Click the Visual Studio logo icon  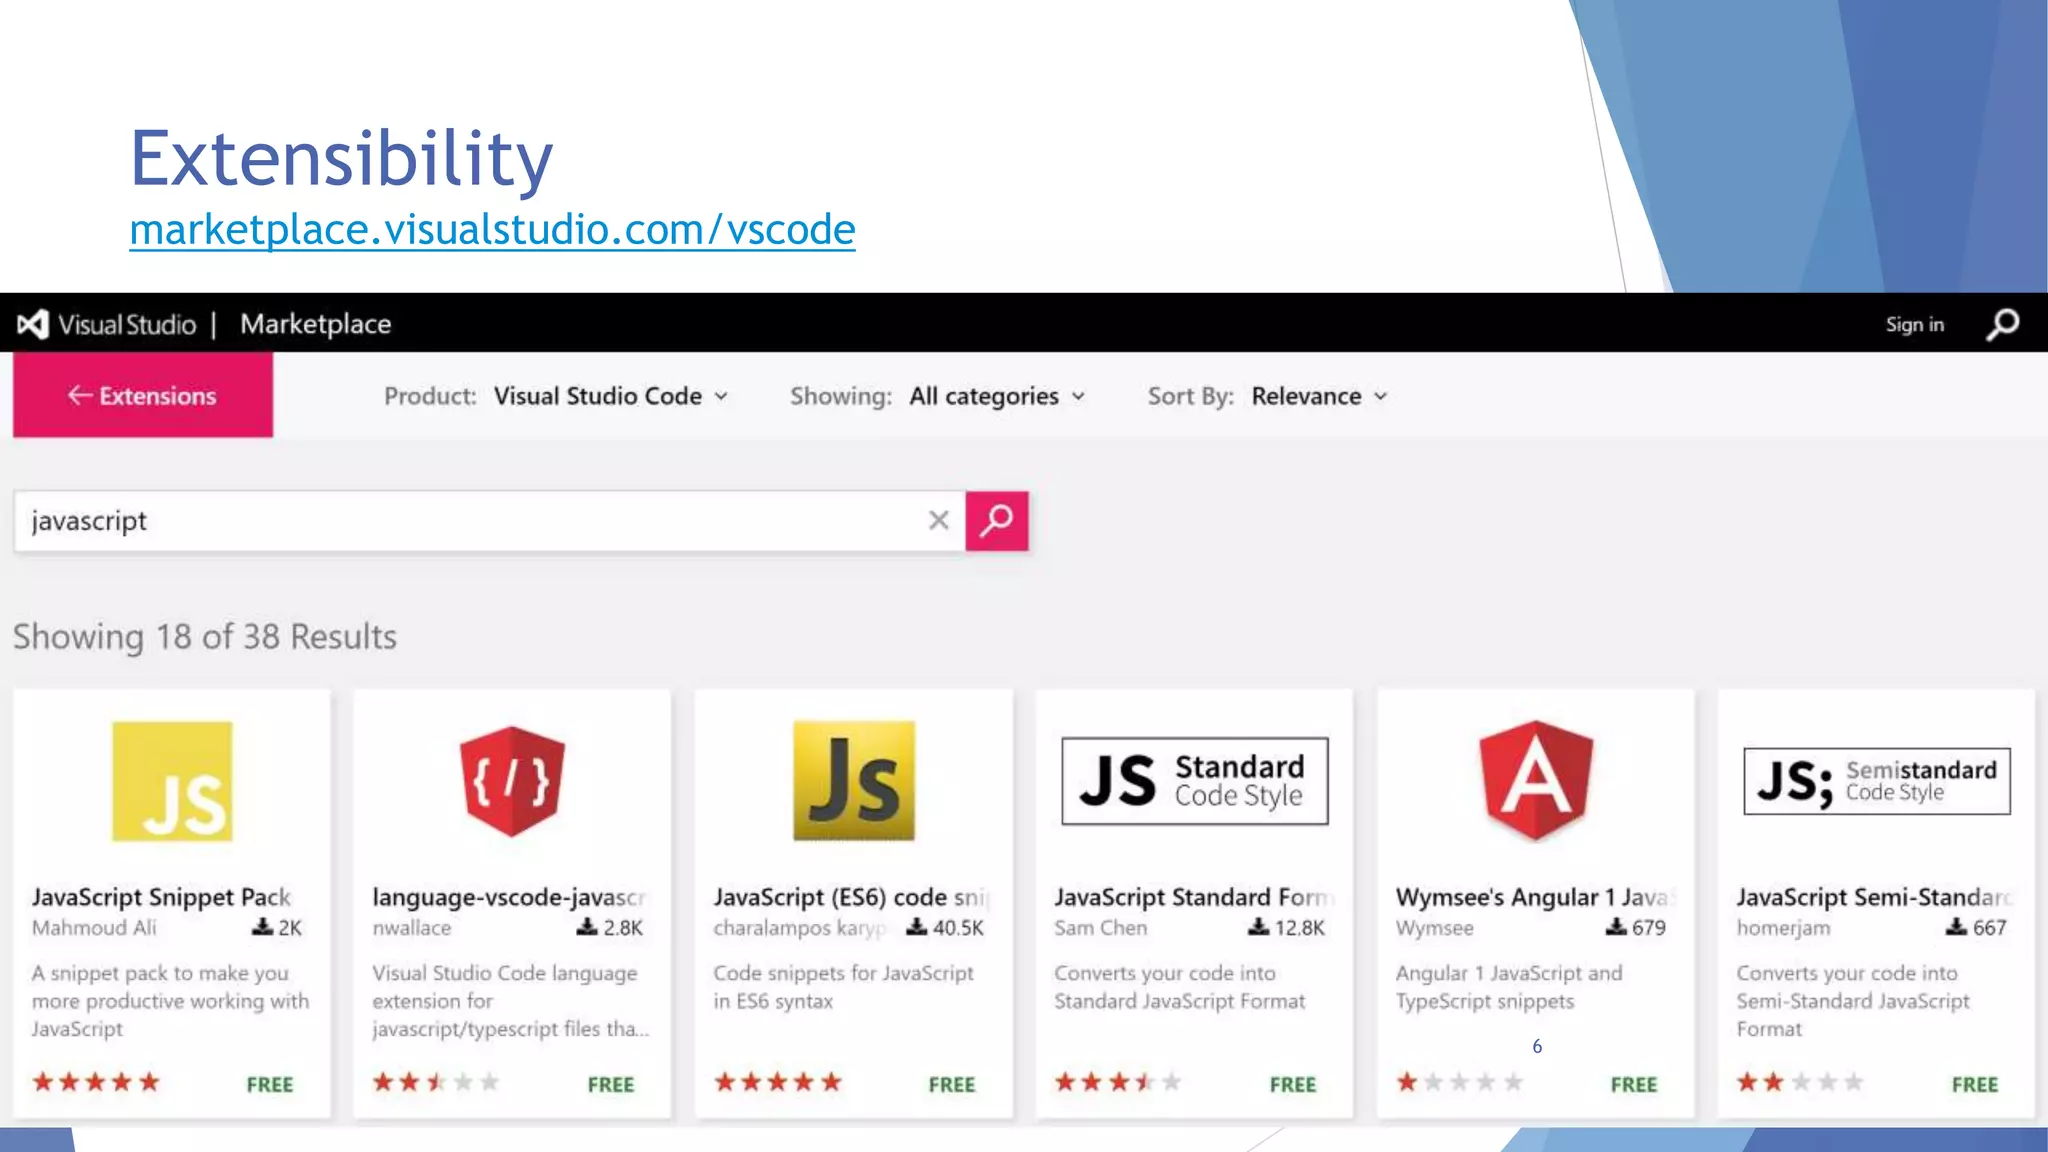coord(33,324)
